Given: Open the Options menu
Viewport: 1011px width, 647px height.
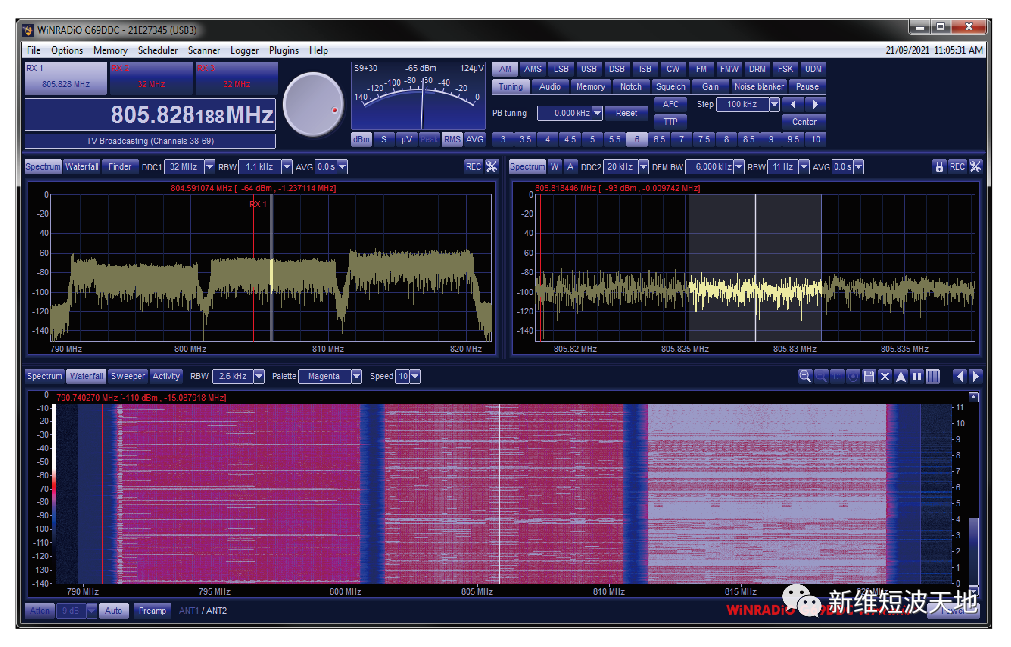Looking at the screenshot, I should coord(67,50).
